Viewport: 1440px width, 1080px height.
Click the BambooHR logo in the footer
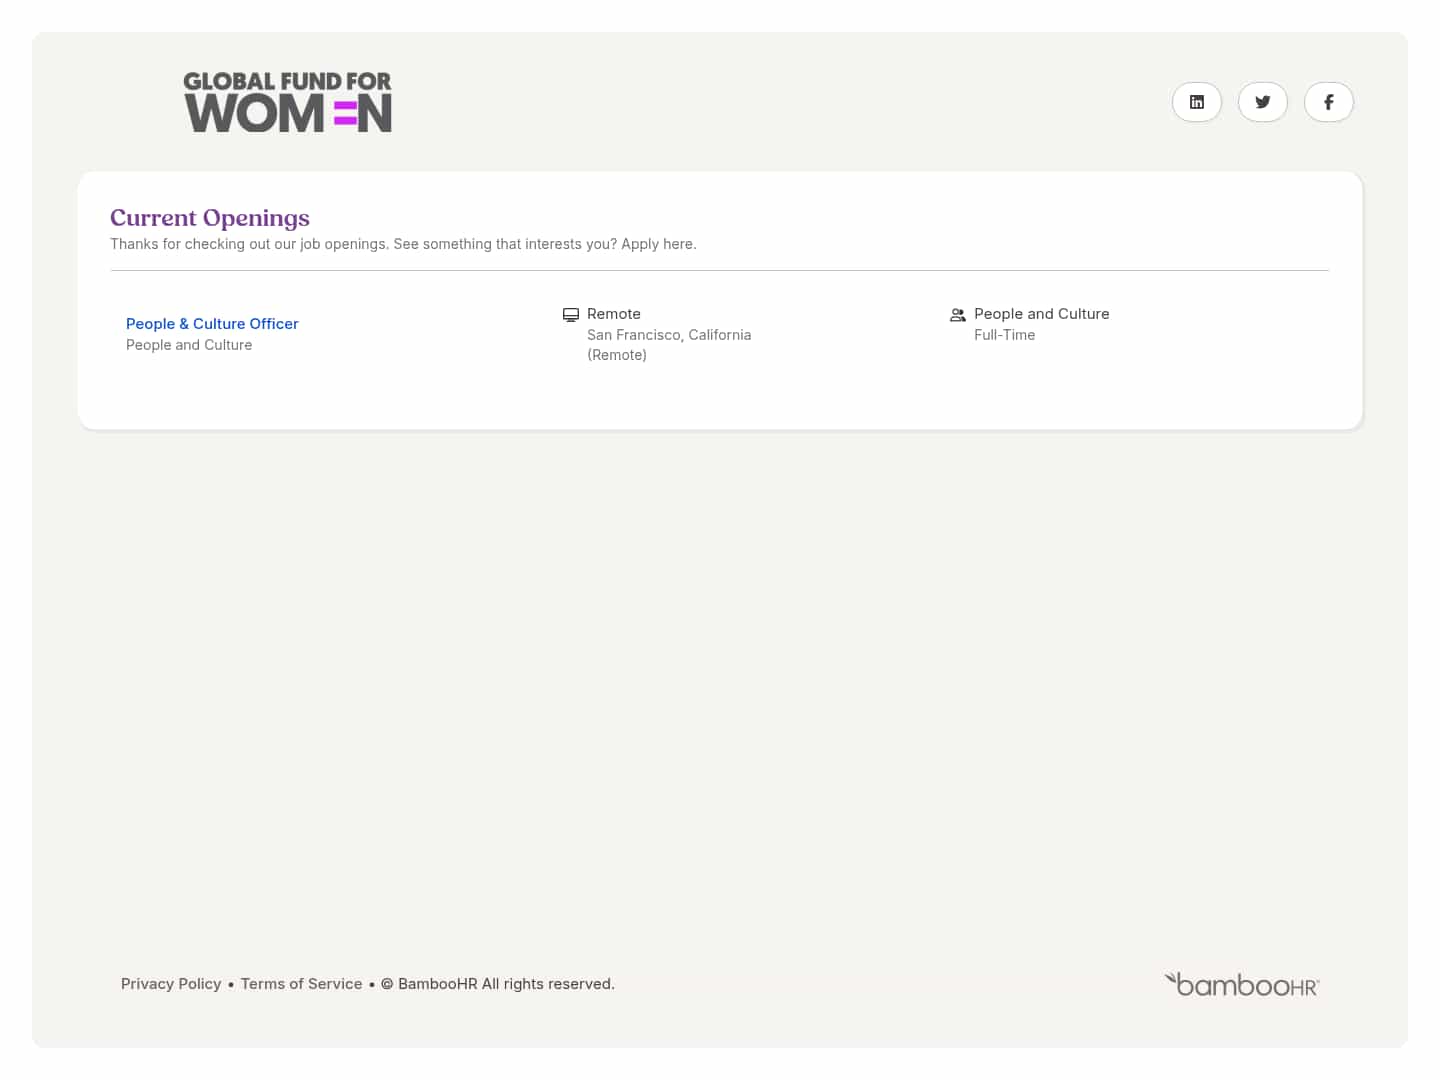1241,984
